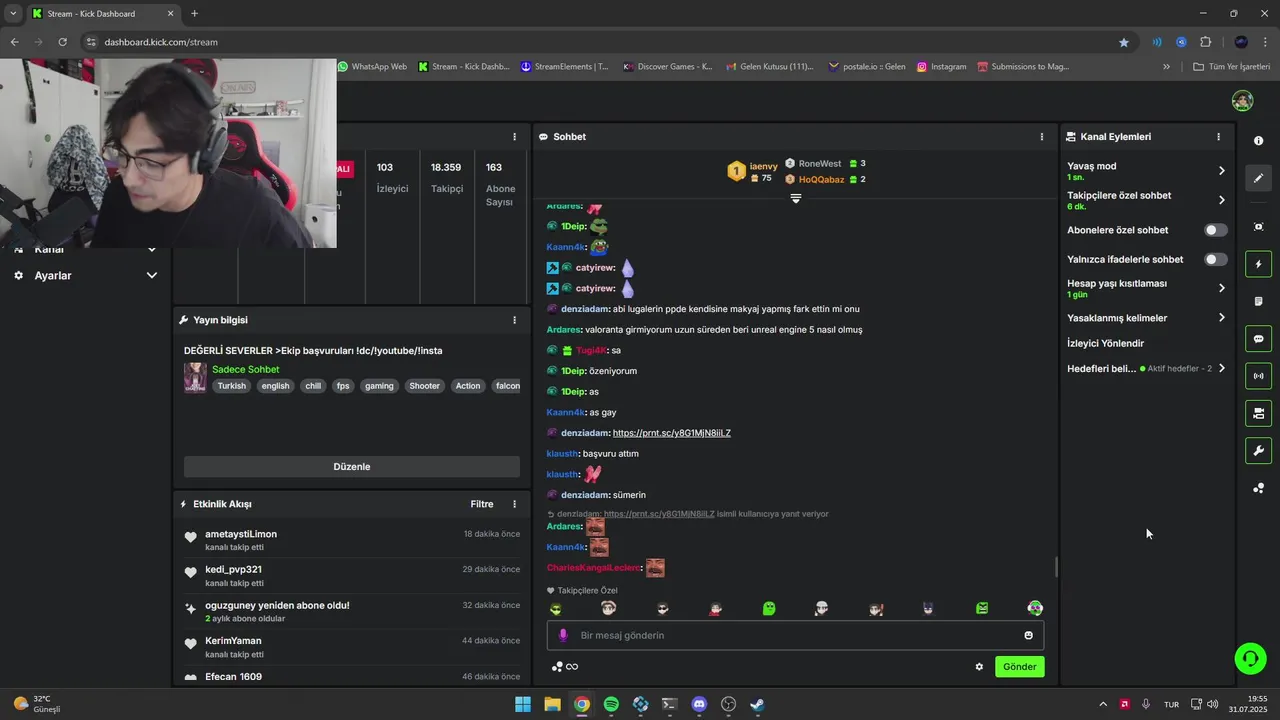This screenshot has height=720, width=1280.
Task: Click the purple microphone icon in message box
Action: pyautogui.click(x=563, y=635)
